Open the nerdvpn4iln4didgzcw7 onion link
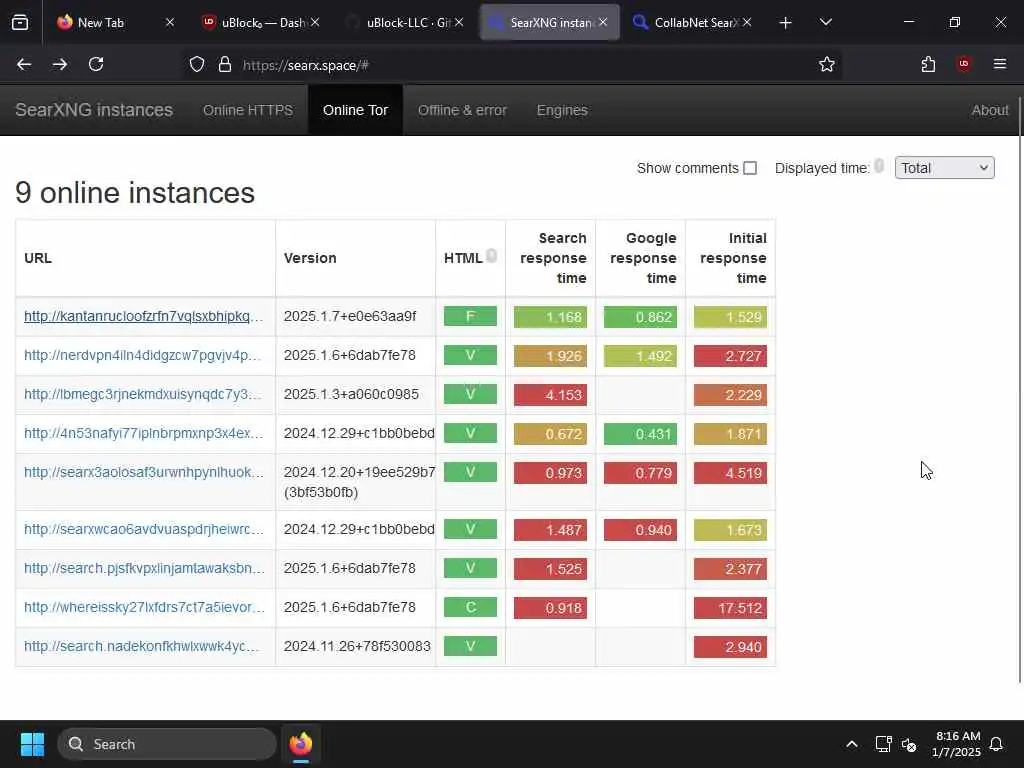Screen dimensions: 1024x768 coord(143,355)
